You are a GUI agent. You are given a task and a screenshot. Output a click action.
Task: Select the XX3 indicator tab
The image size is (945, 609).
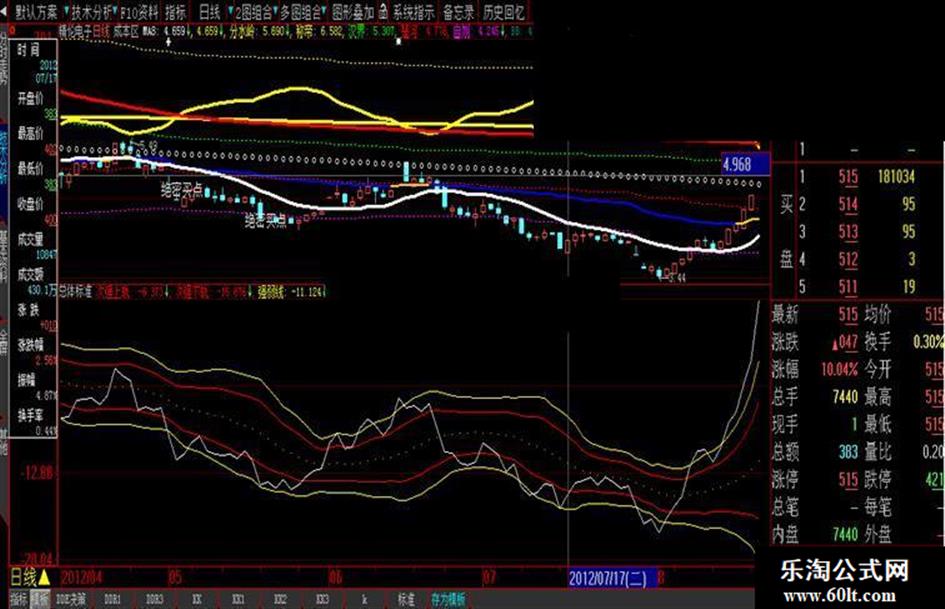pyautogui.click(x=322, y=599)
